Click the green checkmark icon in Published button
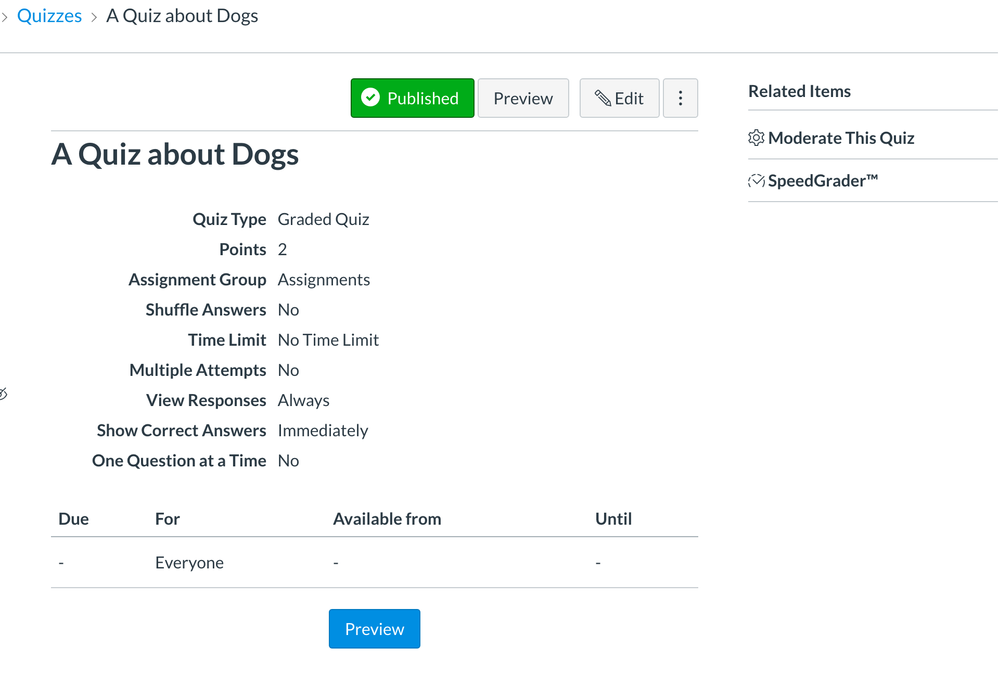This screenshot has width=999, height=680. click(371, 98)
